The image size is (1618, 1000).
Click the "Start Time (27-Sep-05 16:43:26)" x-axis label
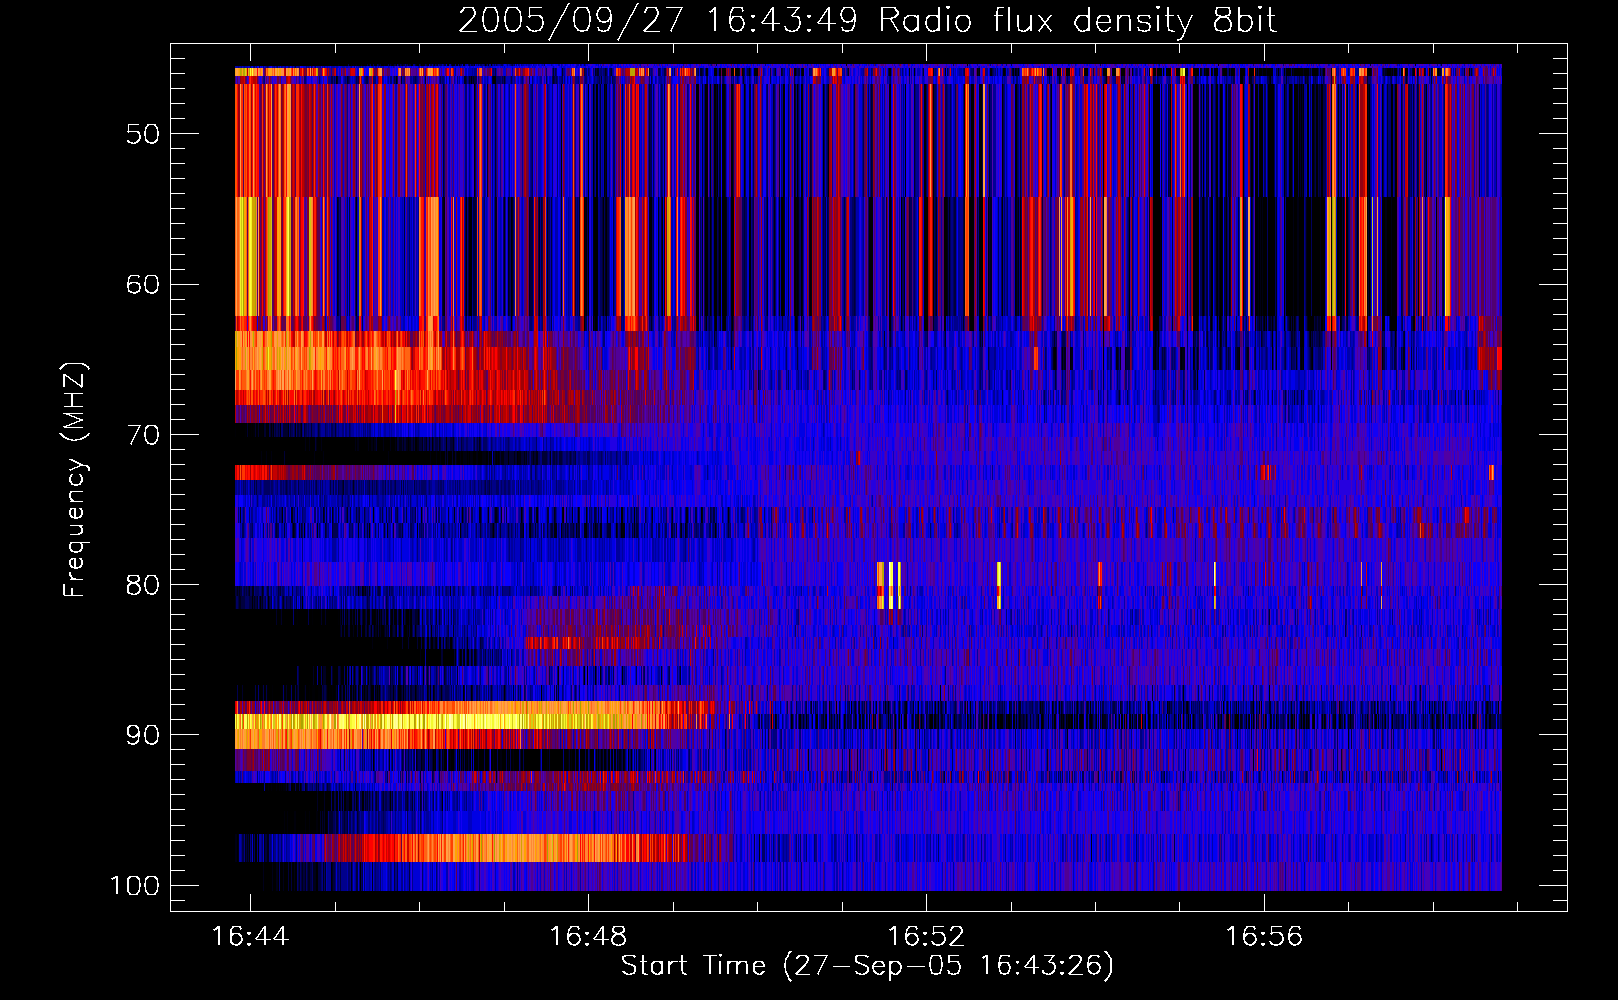867,966
